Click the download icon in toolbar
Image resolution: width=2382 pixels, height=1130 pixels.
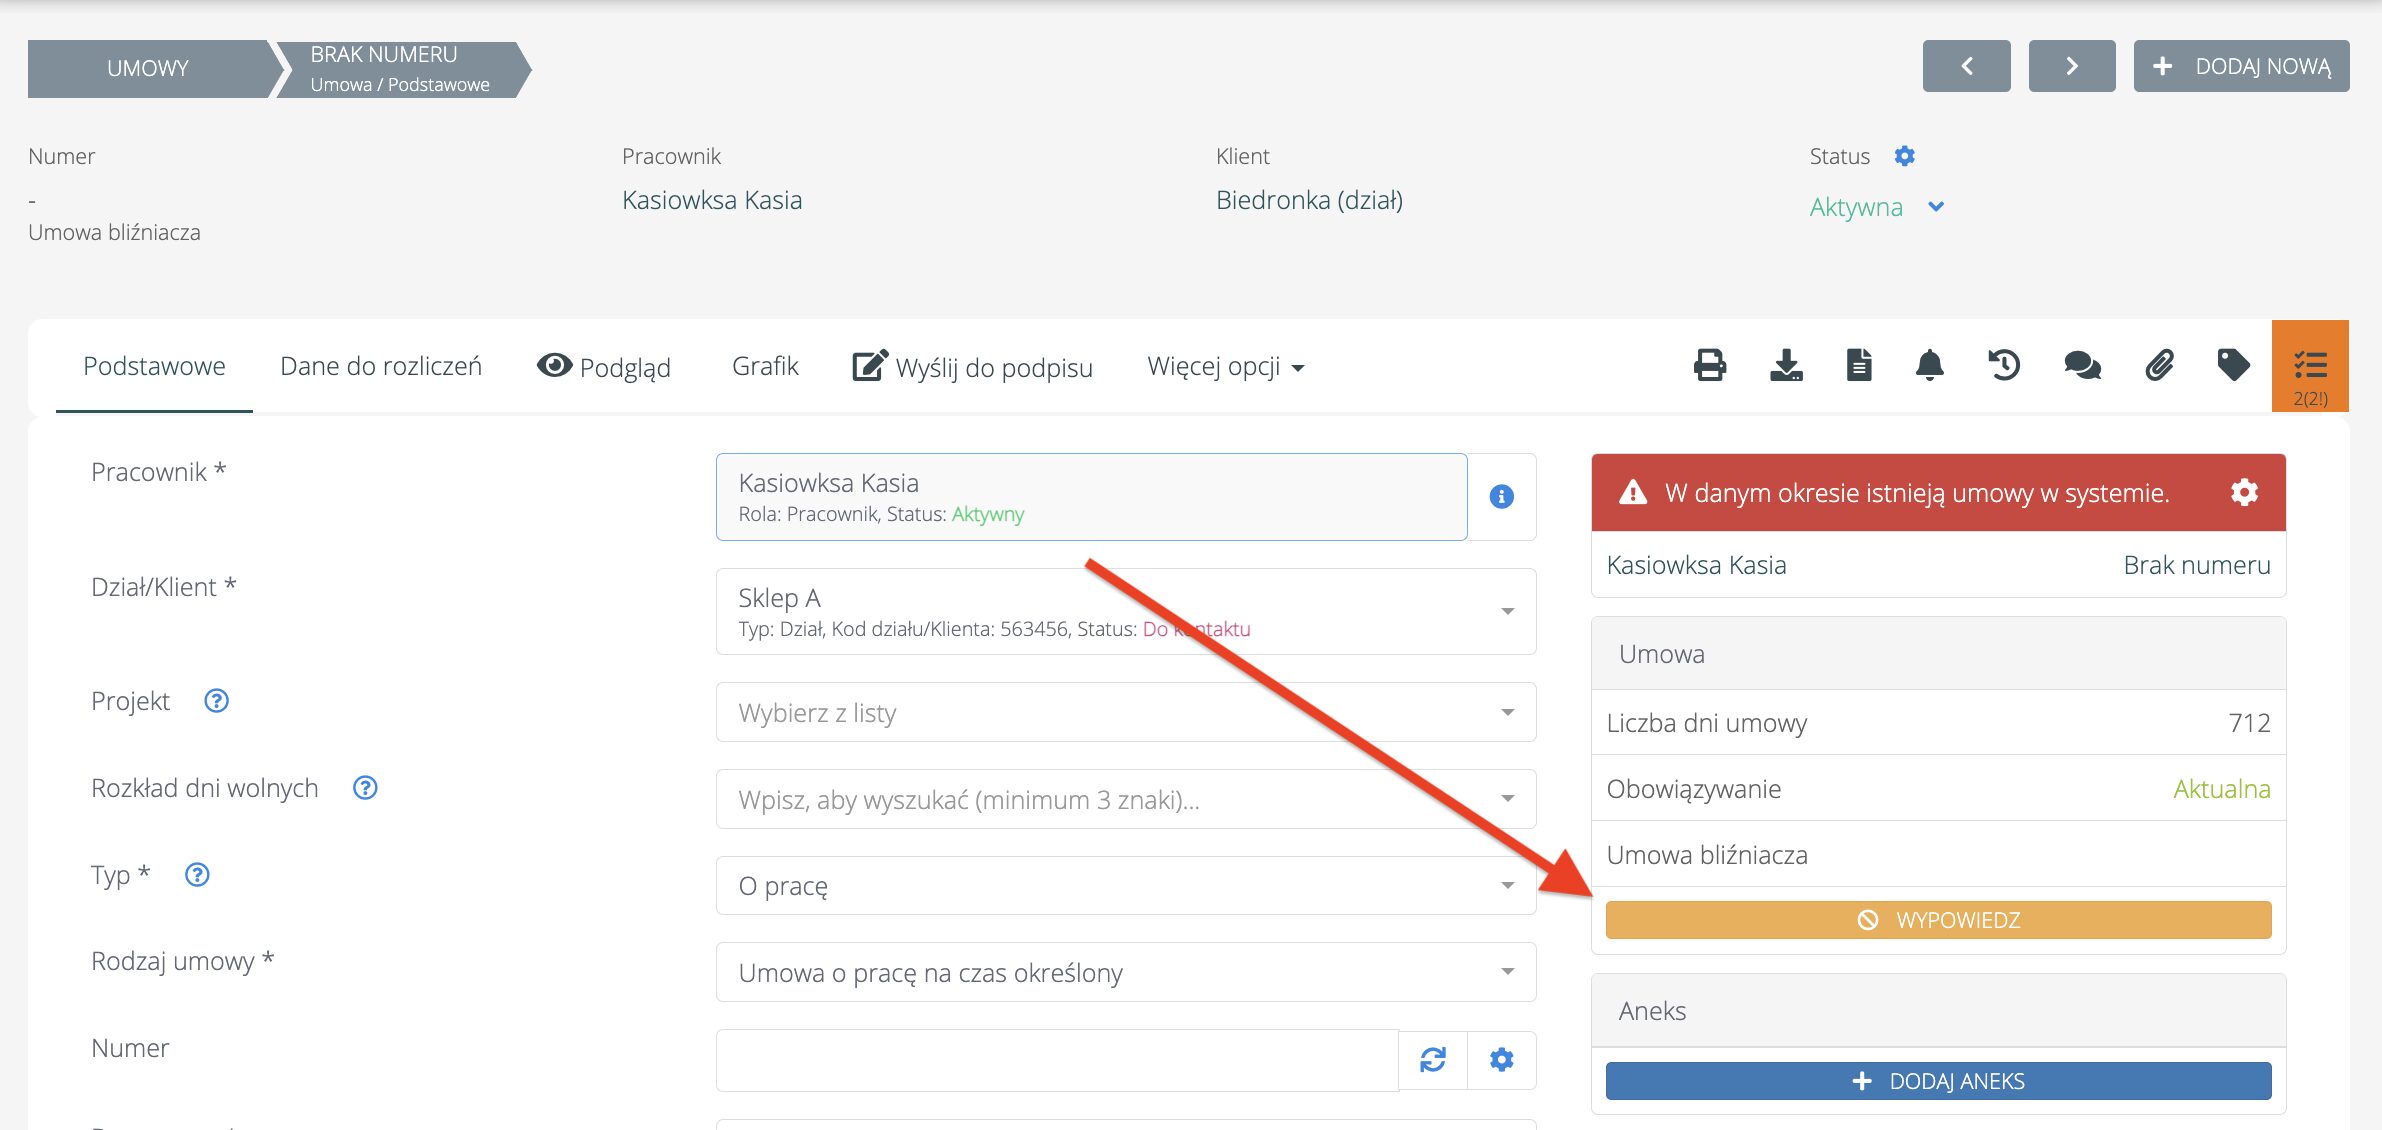click(x=1786, y=366)
